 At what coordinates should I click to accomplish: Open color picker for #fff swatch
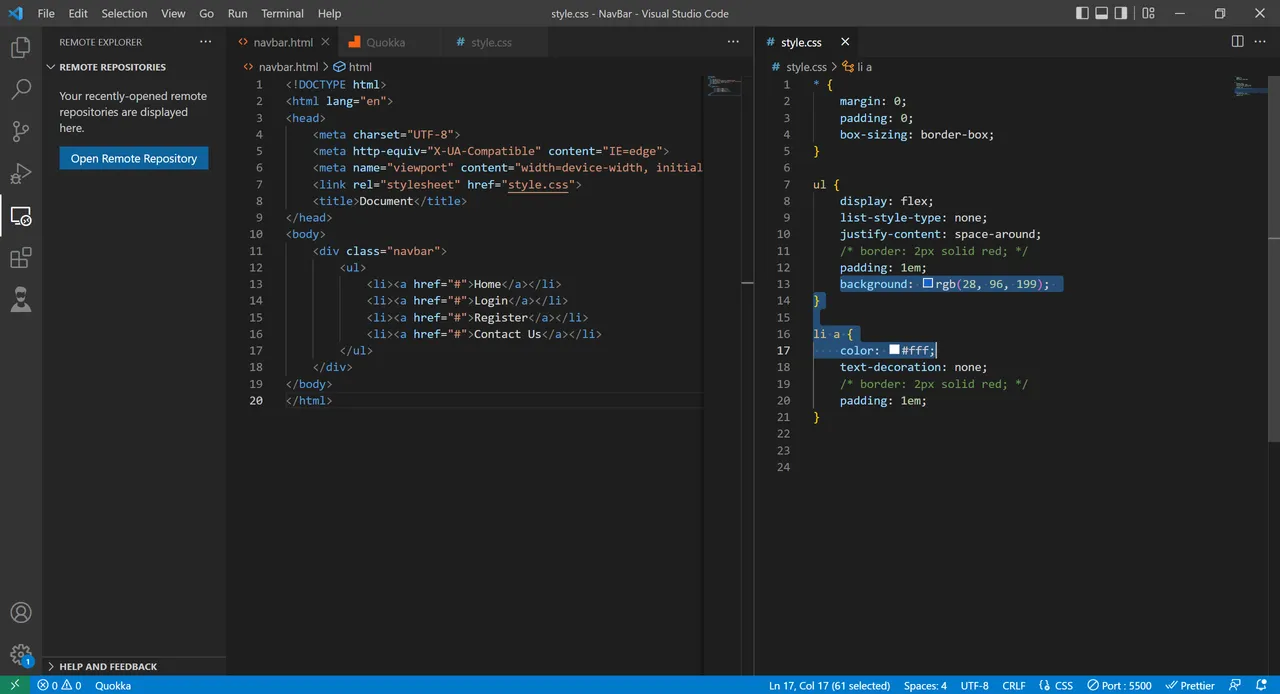point(894,350)
